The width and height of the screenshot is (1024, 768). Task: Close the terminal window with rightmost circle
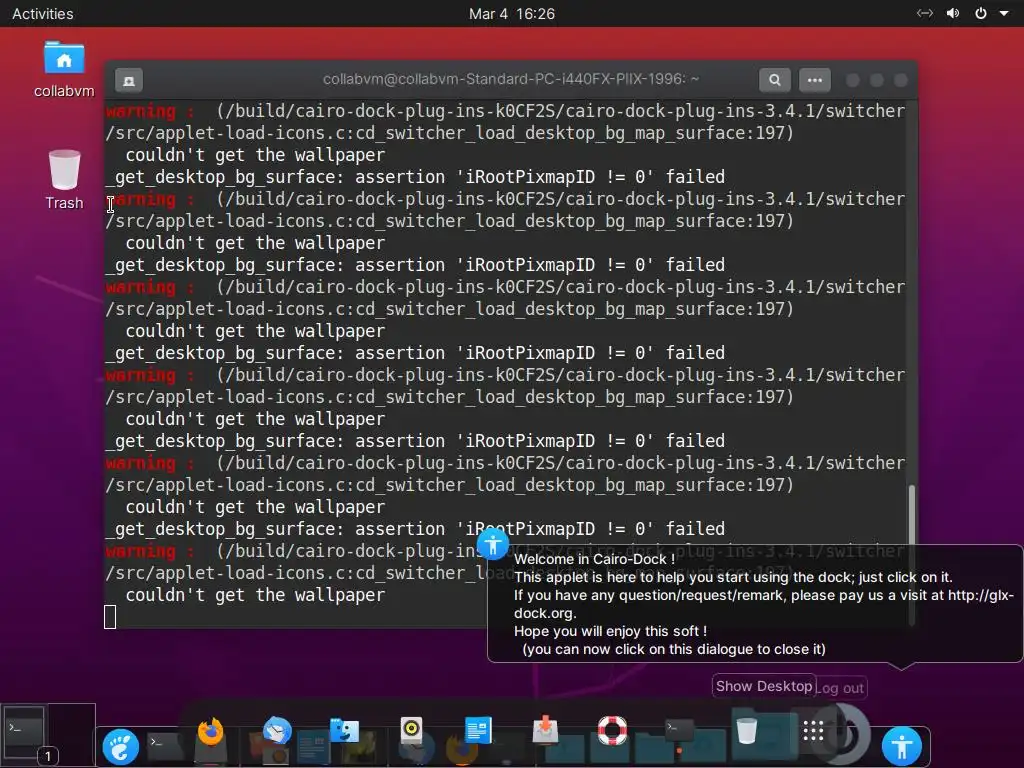coord(901,80)
